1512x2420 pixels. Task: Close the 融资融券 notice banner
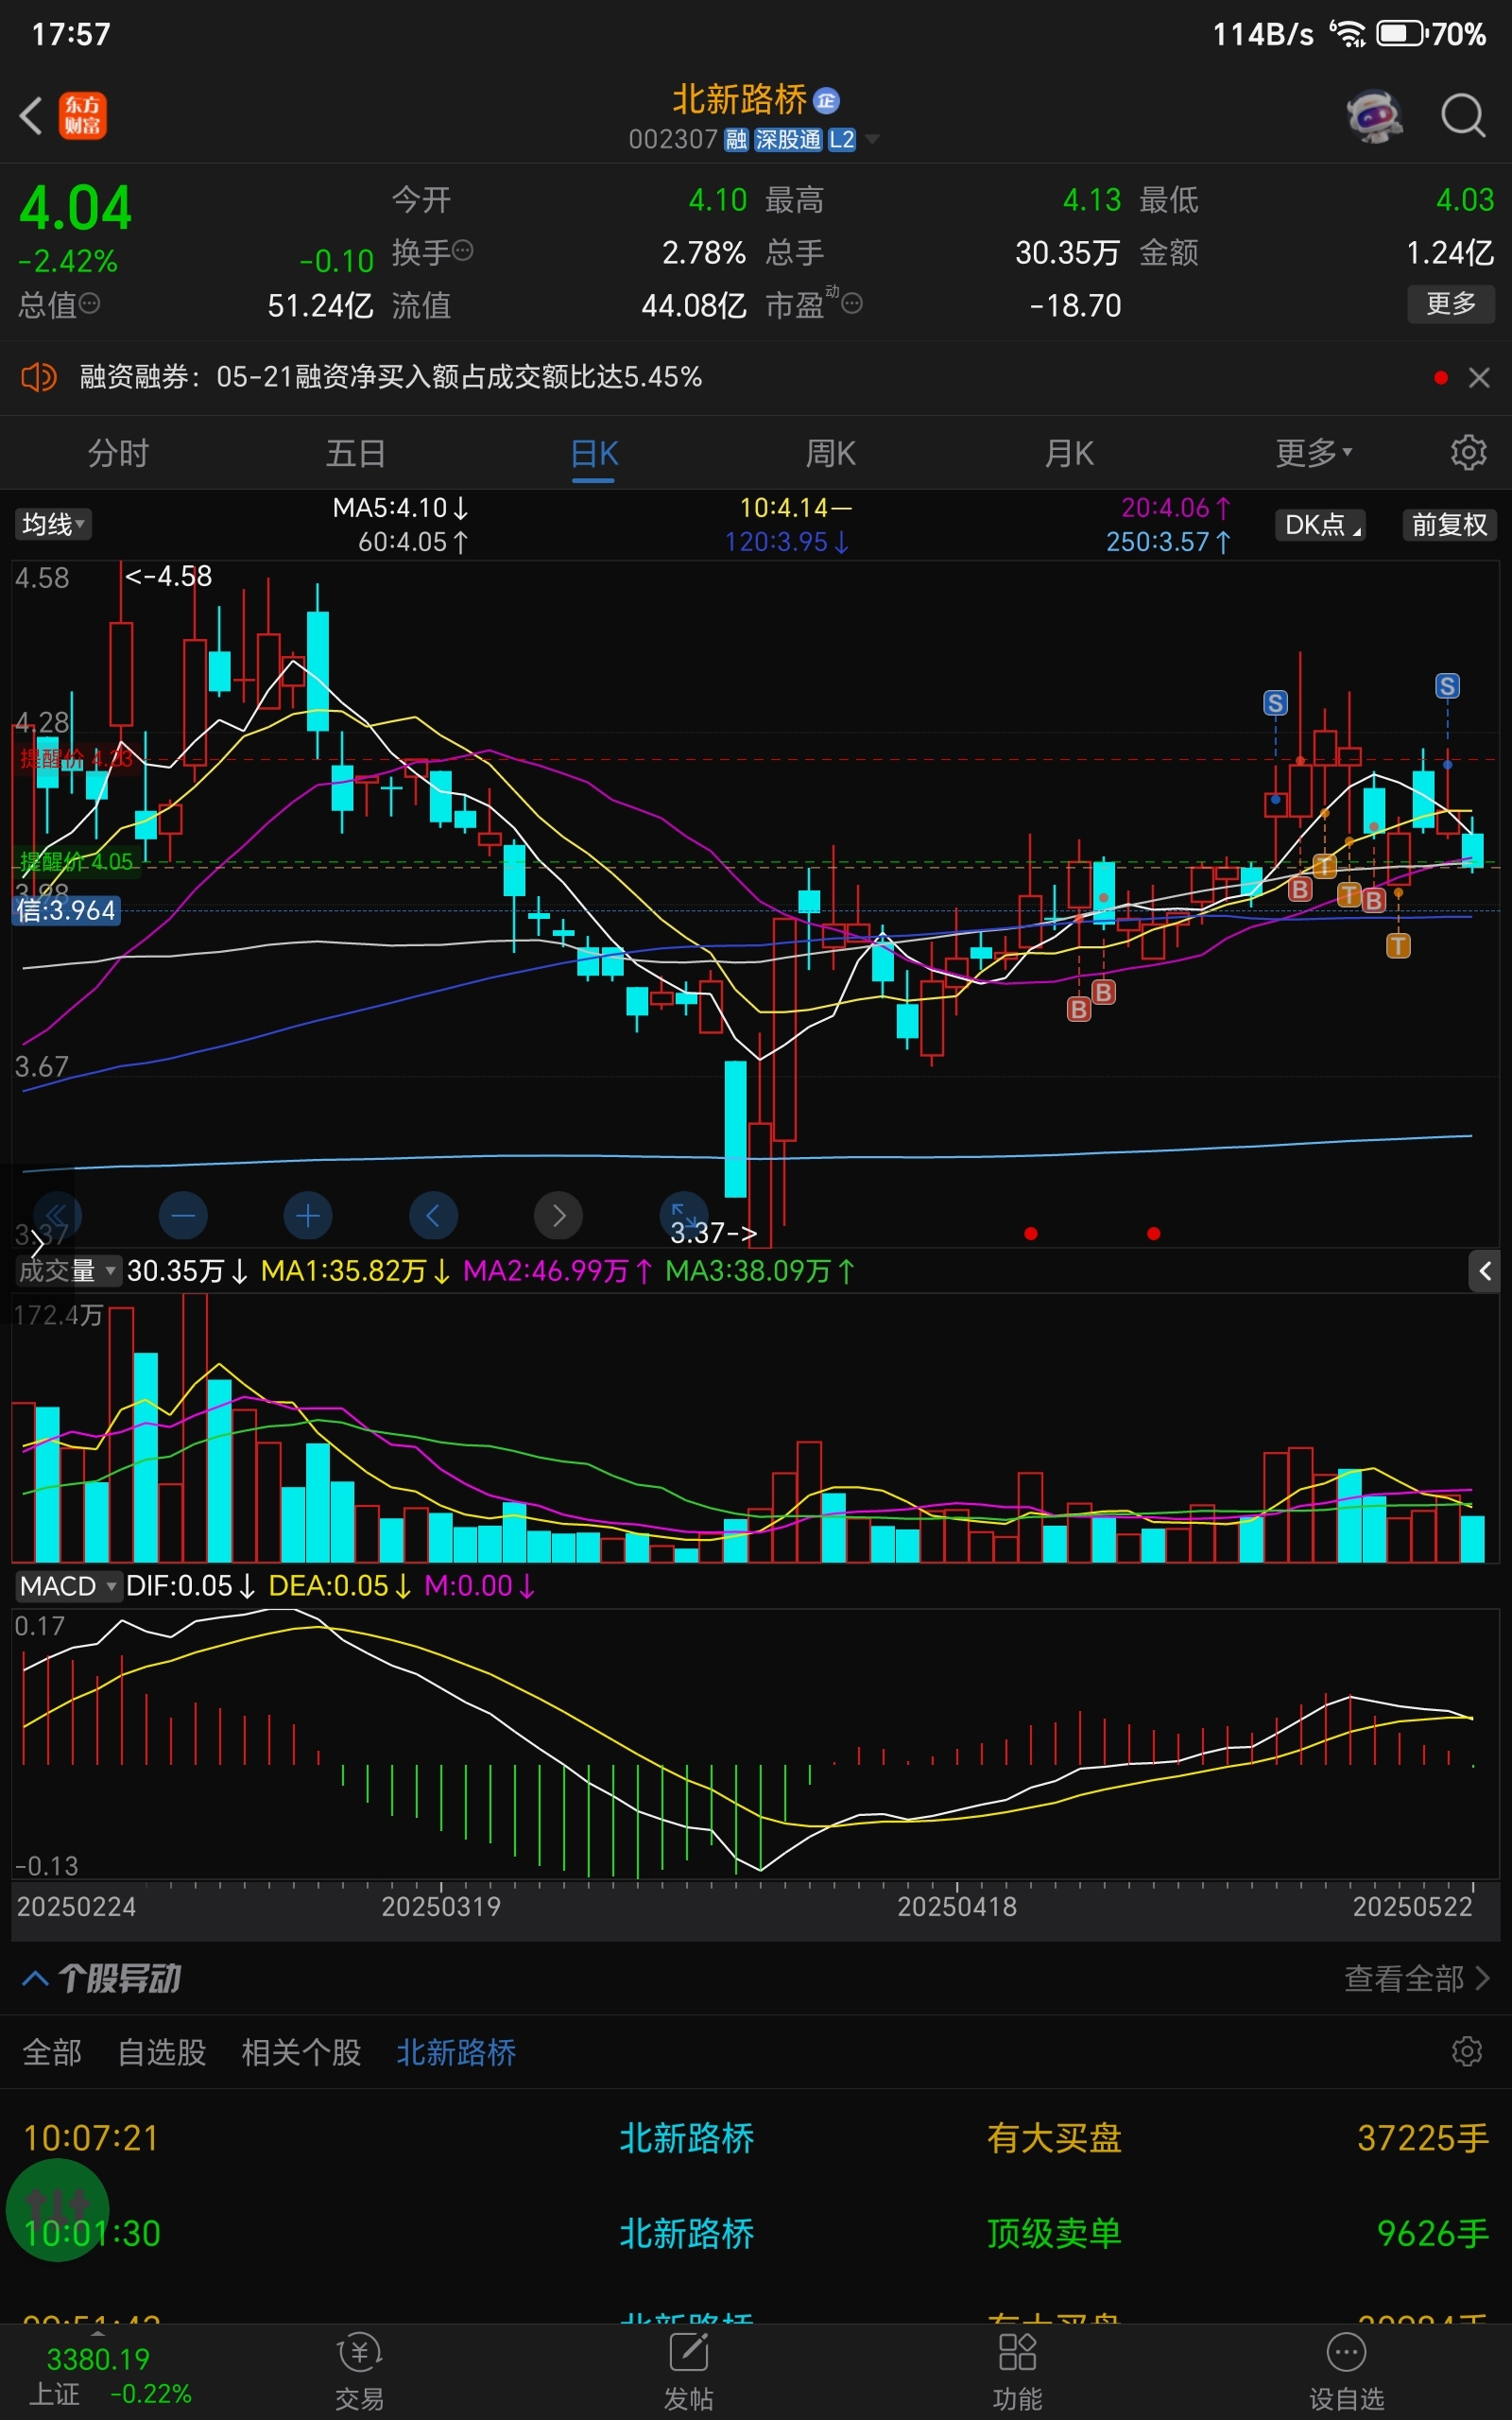pyautogui.click(x=1479, y=378)
